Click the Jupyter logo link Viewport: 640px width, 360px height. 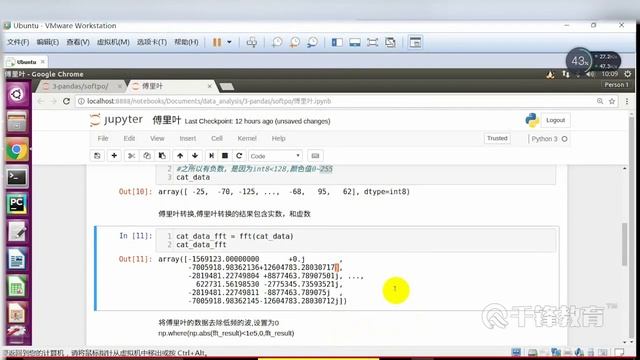click(x=116, y=120)
